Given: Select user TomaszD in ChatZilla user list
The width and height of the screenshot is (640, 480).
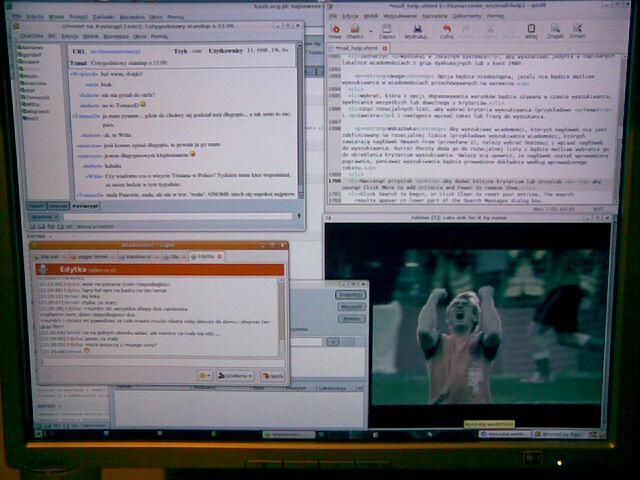Looking at the screenshot, I should coord(36,98).
